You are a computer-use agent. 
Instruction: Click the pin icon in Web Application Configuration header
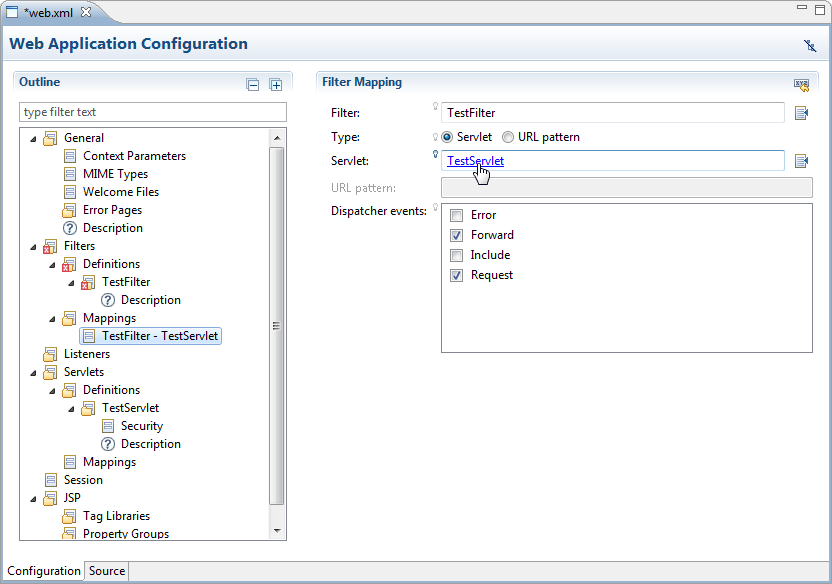coord(810,46)
